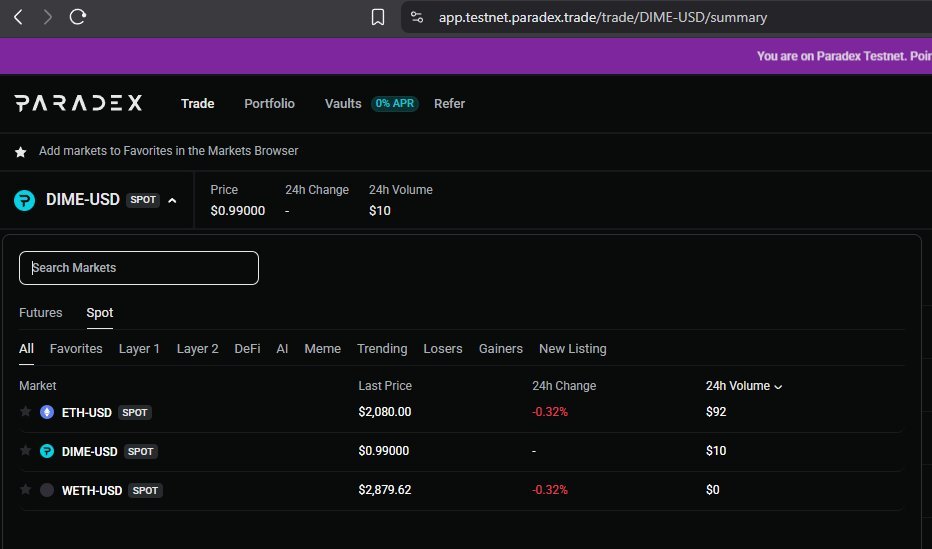Filter markets by AI
Viewport: 932px width, 549px height.
[x=282, y=349]
